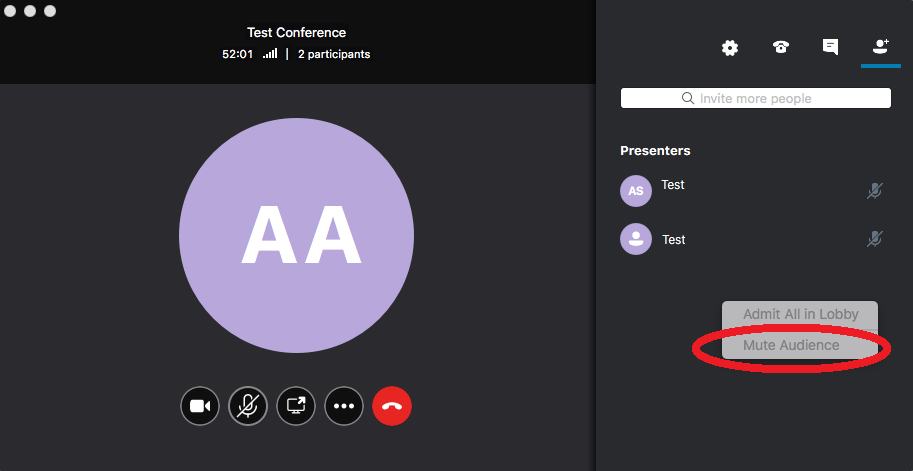Toggle mute icon beside the AS participant
Viewport: 913px width, 471px height.
tap(875, 190)
